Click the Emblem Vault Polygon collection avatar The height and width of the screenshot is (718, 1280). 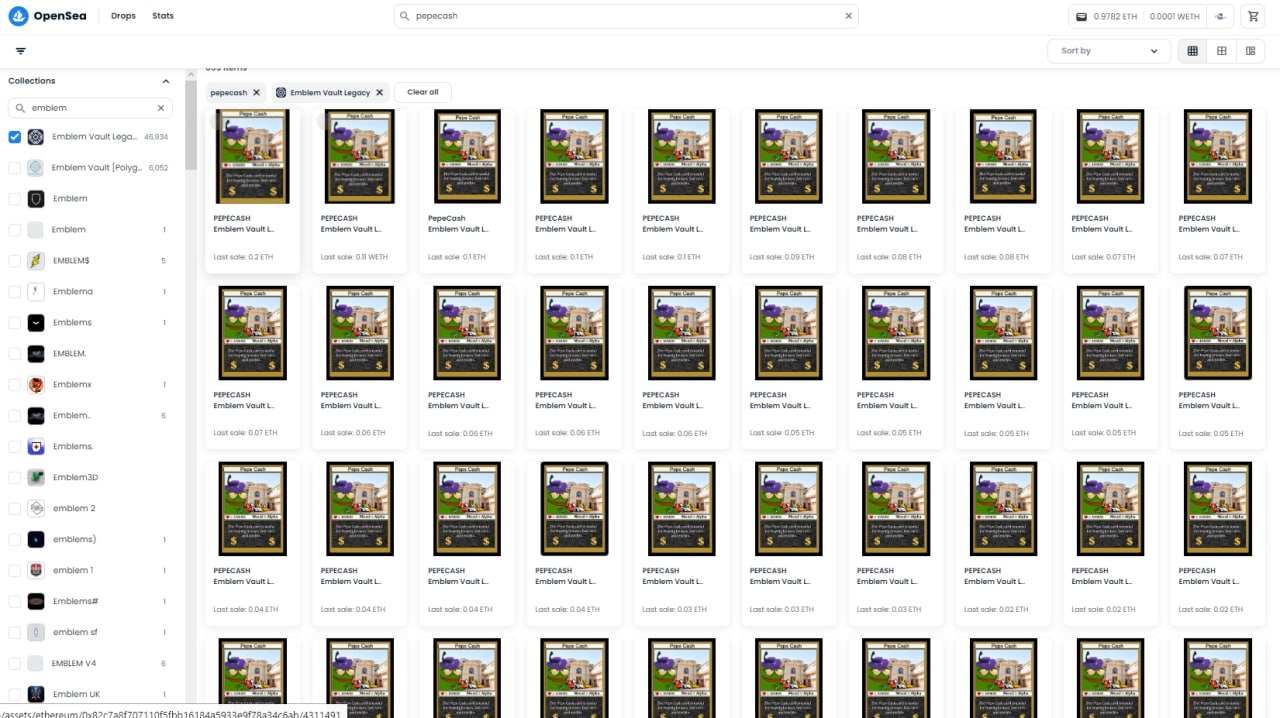35,168
